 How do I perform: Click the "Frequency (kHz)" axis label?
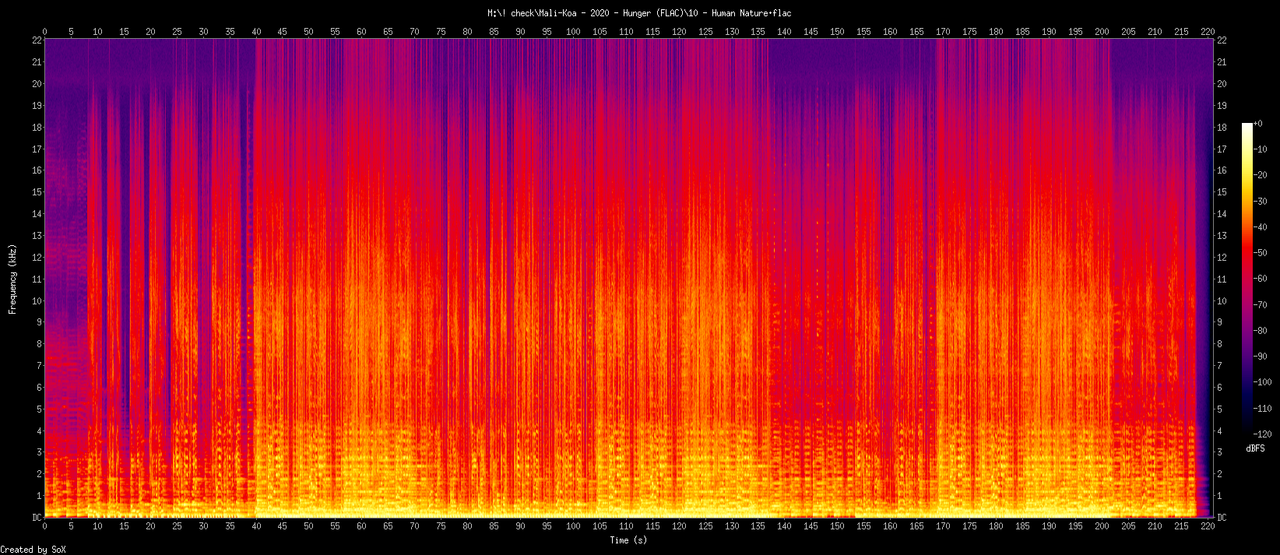pyautogui.click(x=13, y=278)
